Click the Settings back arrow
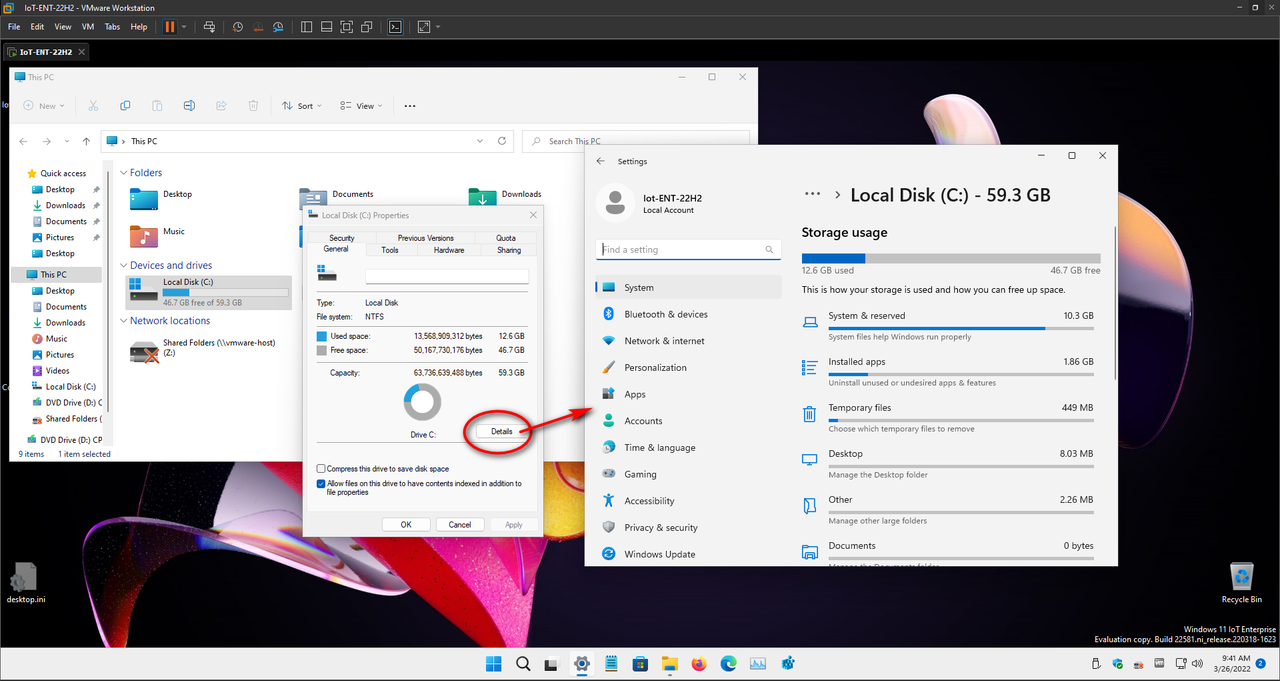1280x681 pixels. [x=600, y=161]
